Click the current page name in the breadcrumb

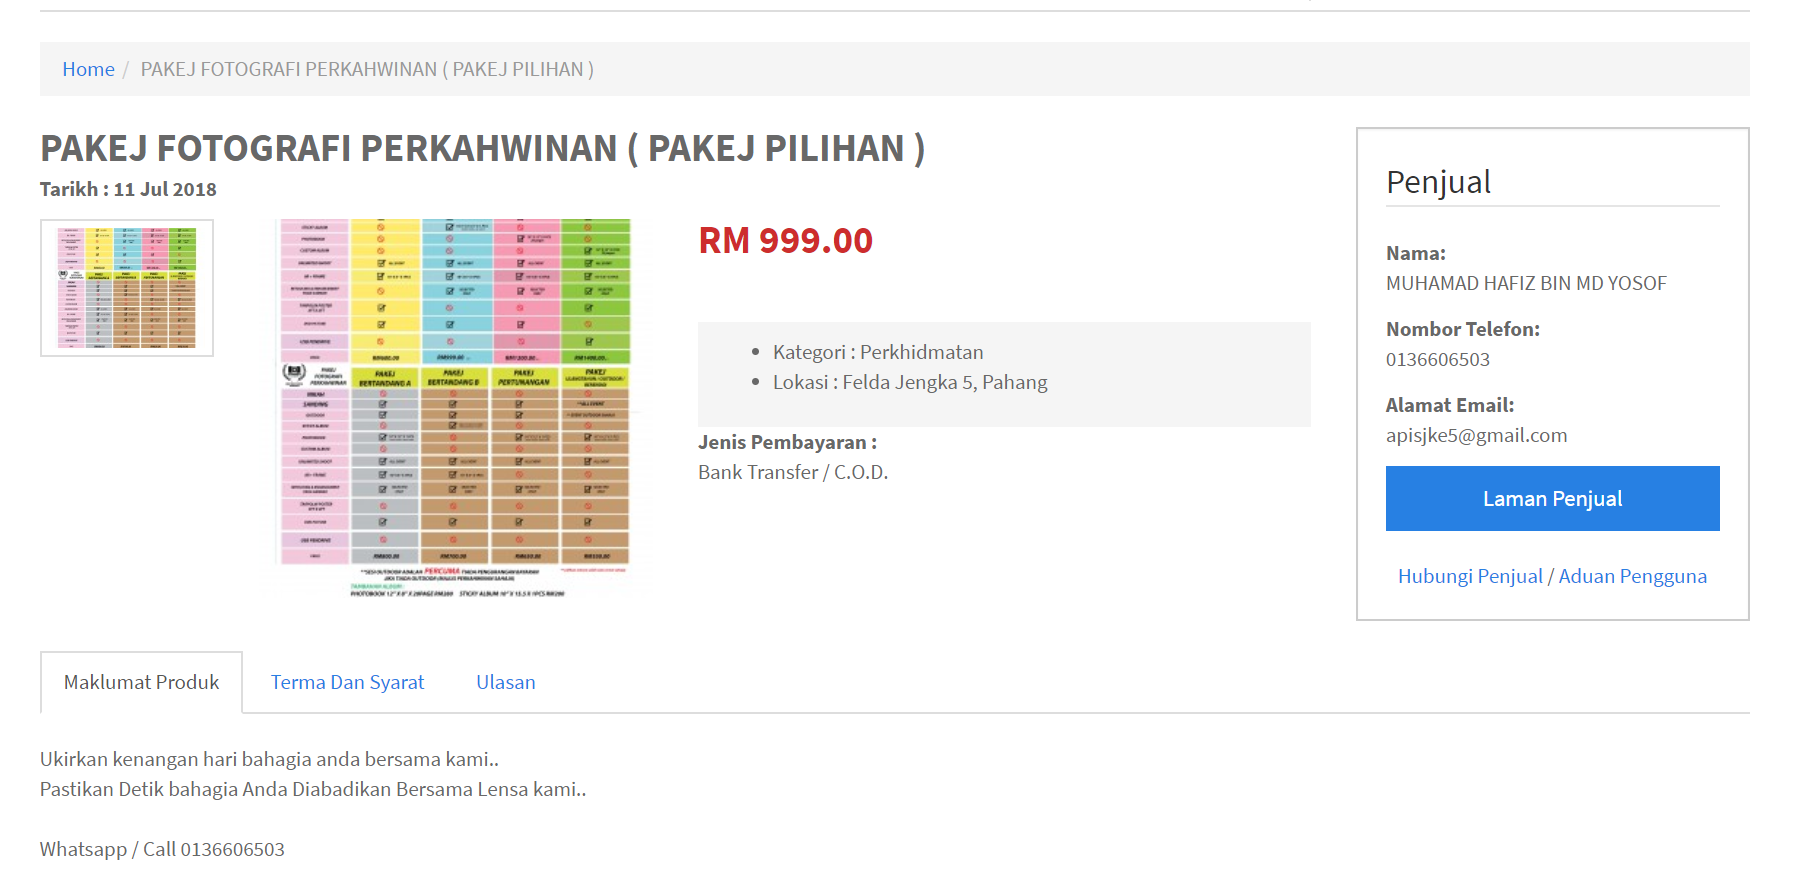click(x=366, y=69)
